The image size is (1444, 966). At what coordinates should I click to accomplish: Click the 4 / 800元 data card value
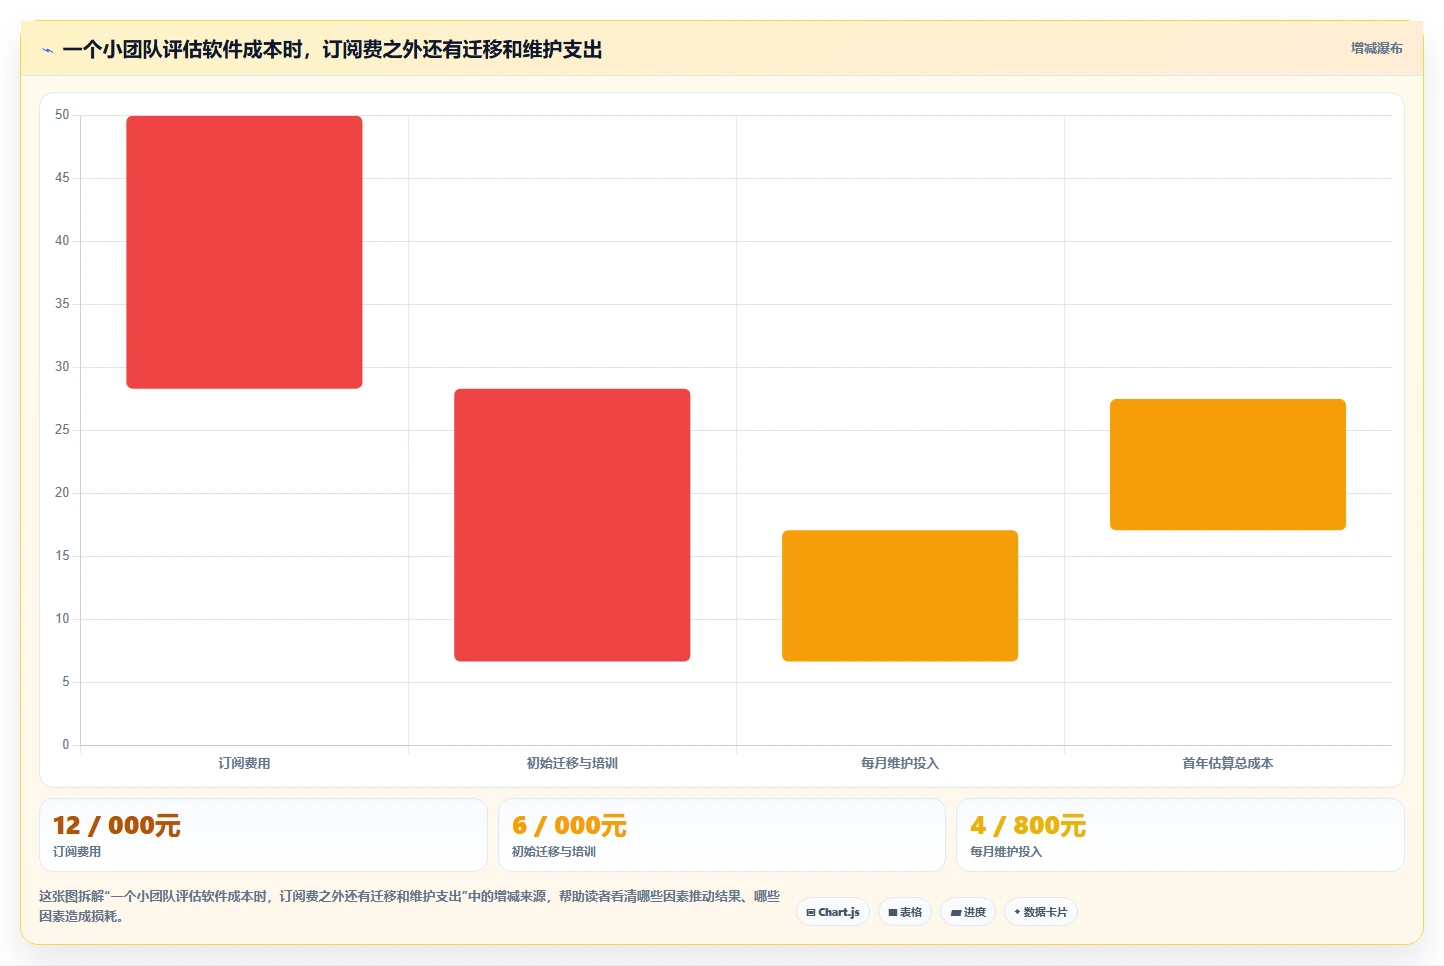(x=1028, y=826)
